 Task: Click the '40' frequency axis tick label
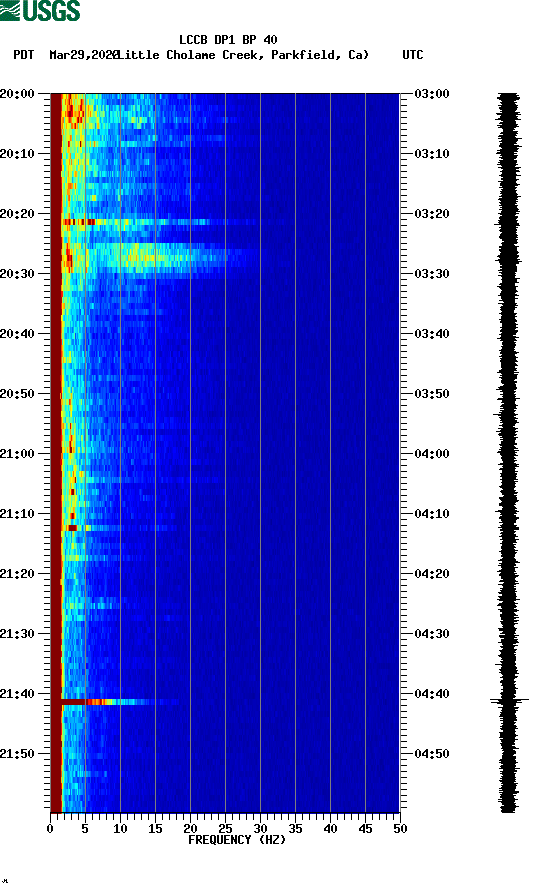click(x=330, y=829)
